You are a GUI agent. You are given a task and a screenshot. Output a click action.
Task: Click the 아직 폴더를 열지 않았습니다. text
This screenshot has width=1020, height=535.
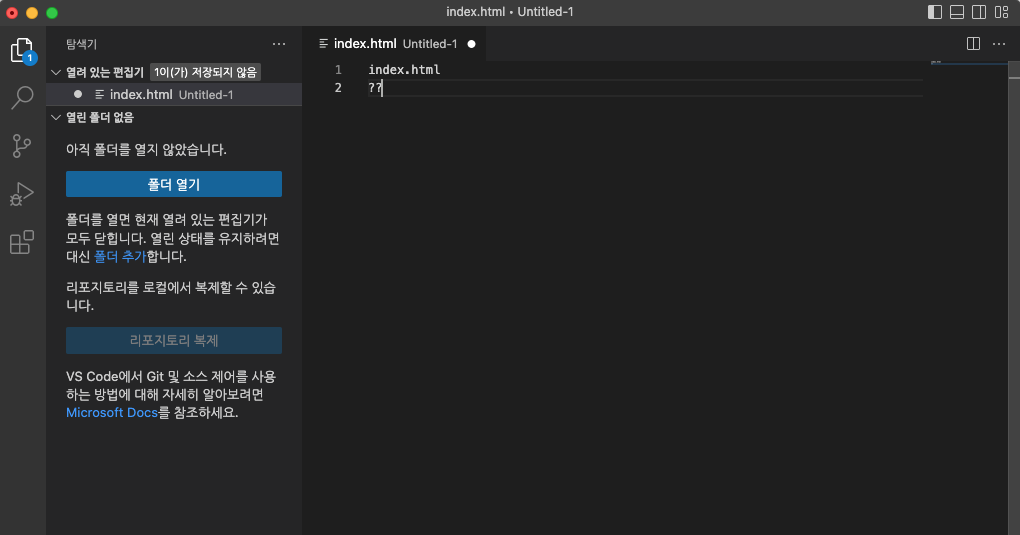(146, 150)
